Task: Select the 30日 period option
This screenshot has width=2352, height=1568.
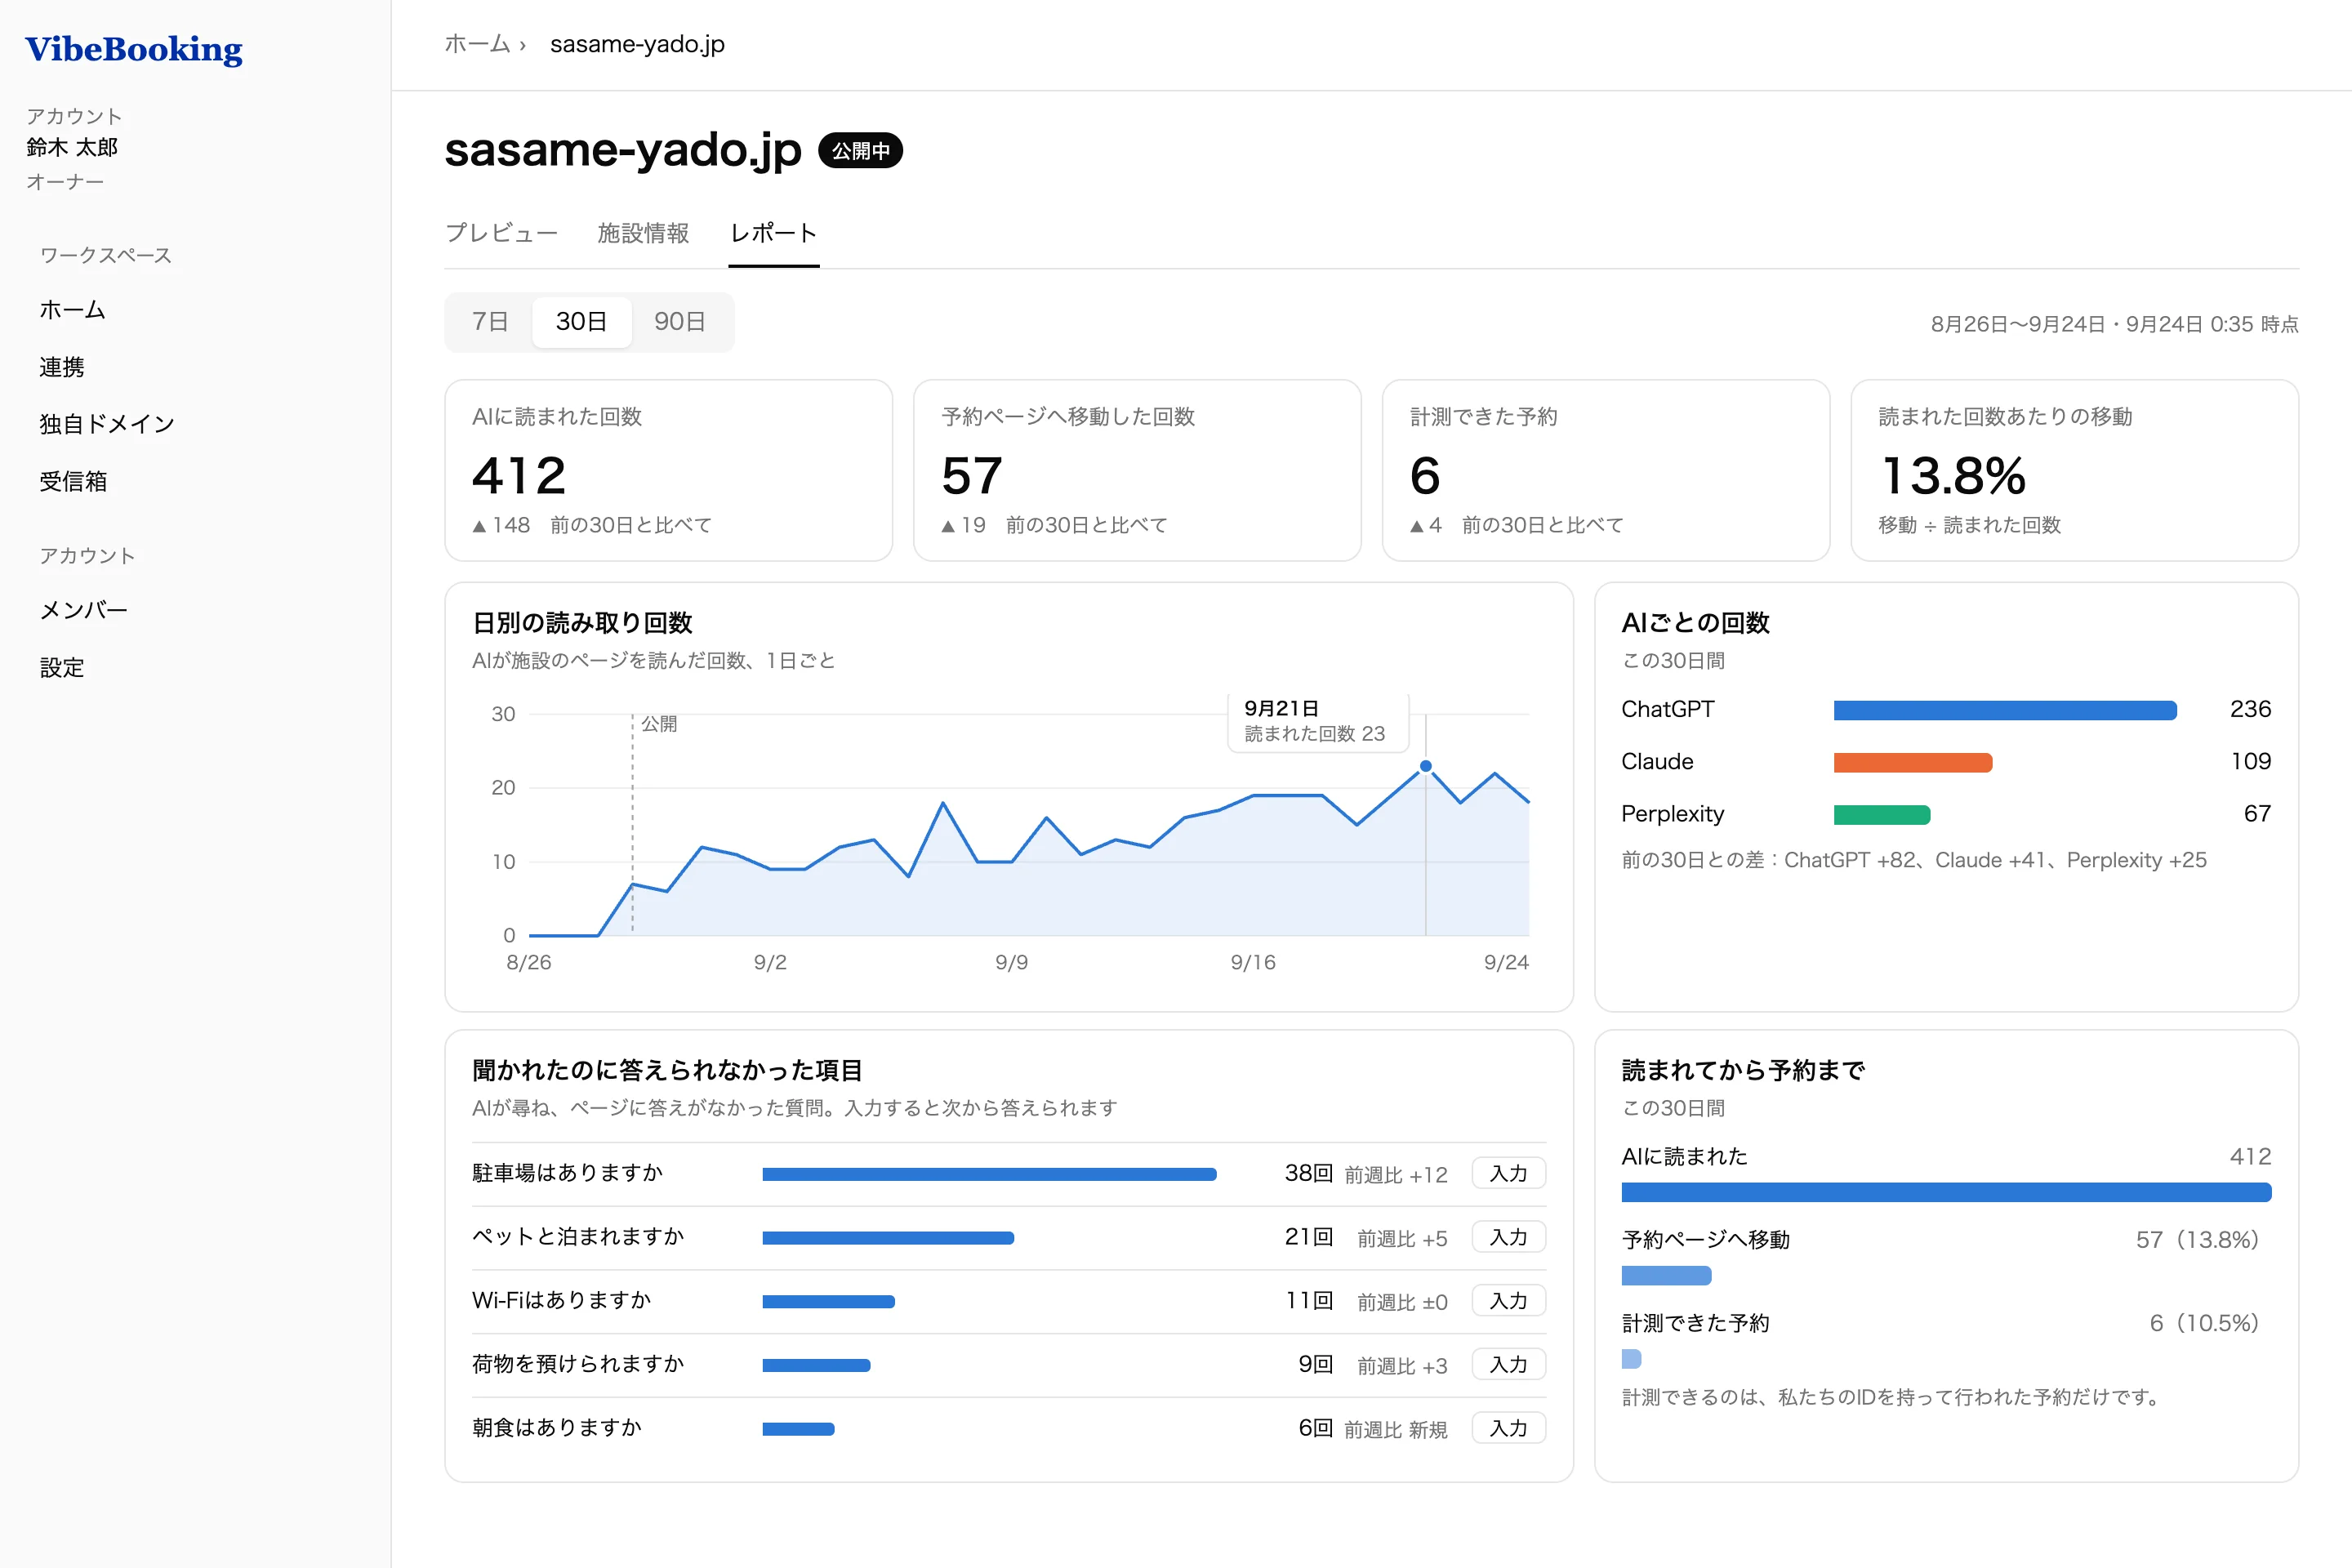Action: (581, 322)
